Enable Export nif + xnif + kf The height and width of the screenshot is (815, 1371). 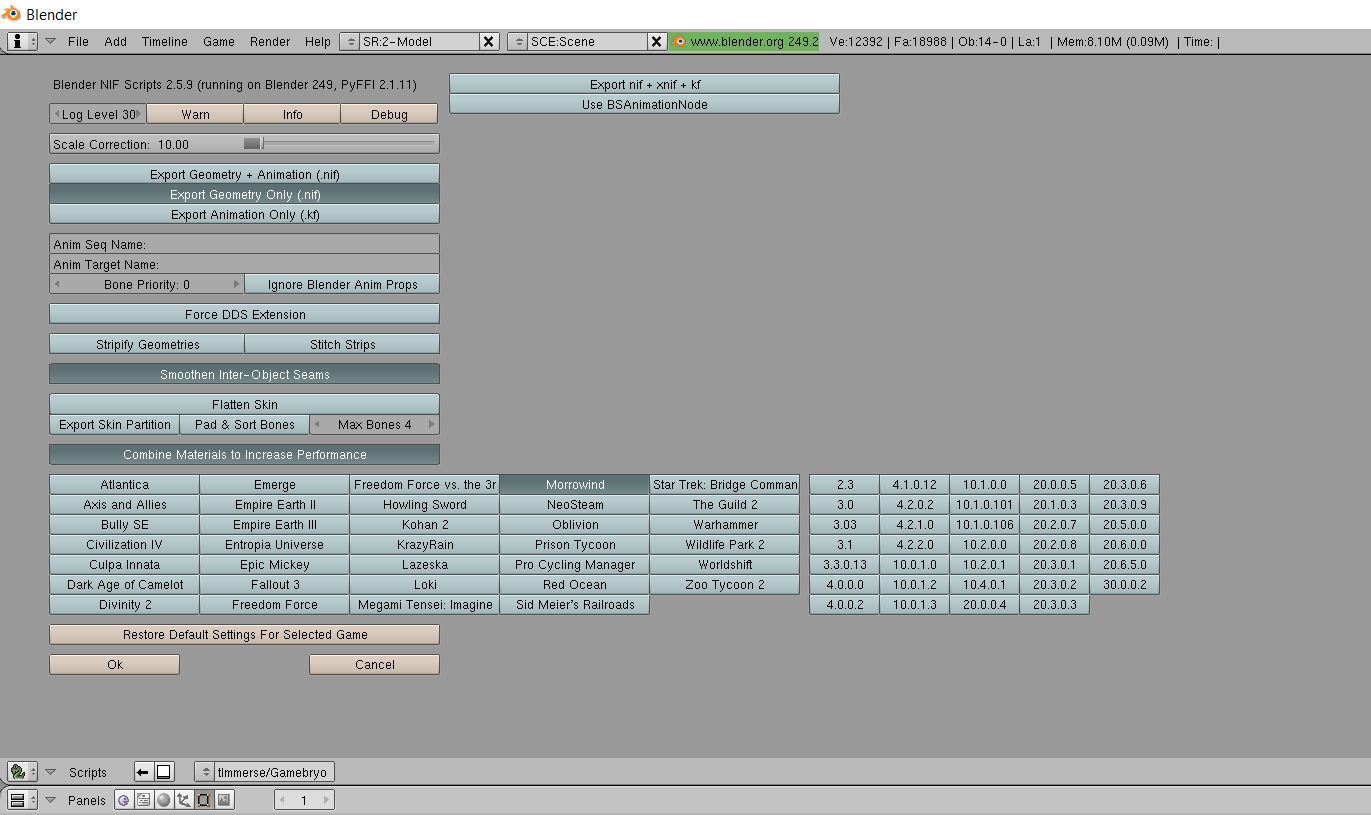point(644,84)
